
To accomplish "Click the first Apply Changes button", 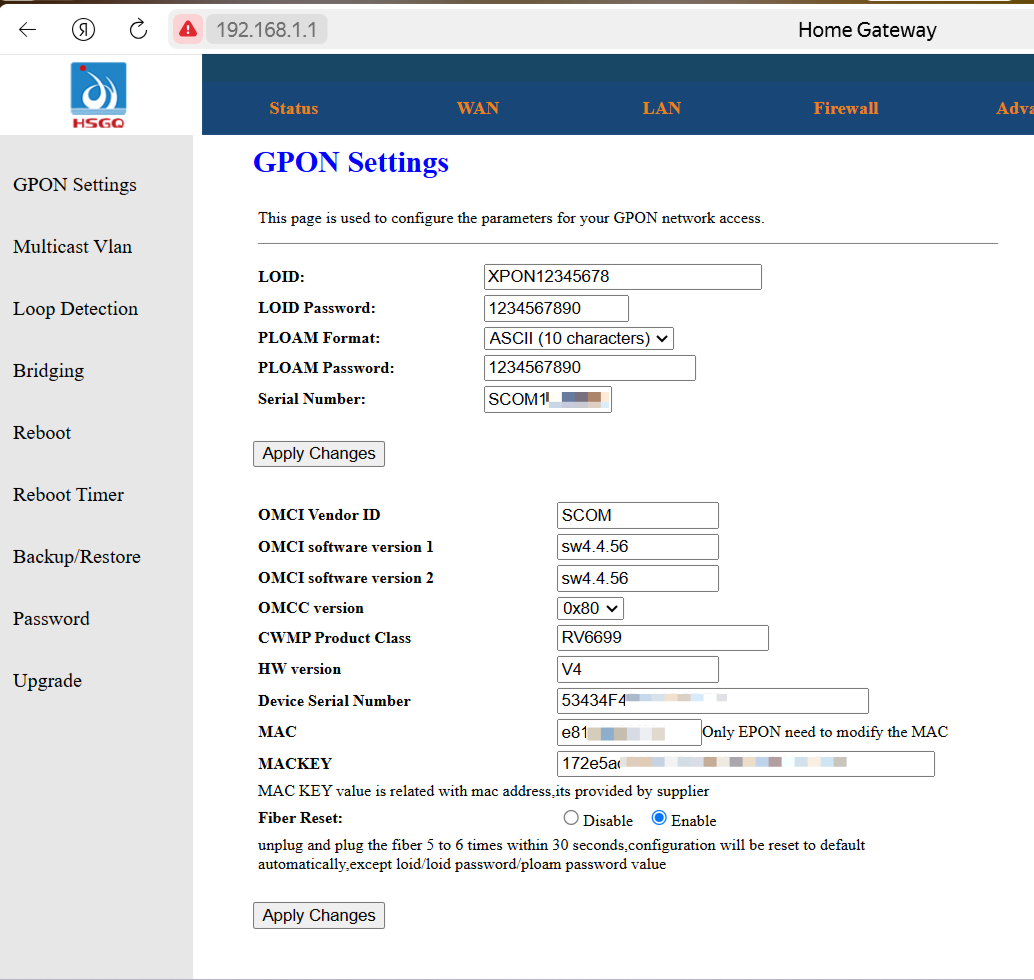I will pyautogui.click(x=319, y=454).
